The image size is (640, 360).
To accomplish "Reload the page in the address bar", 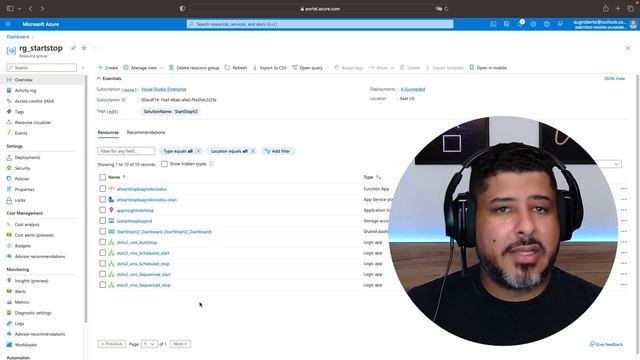I will tap(446, 9).
